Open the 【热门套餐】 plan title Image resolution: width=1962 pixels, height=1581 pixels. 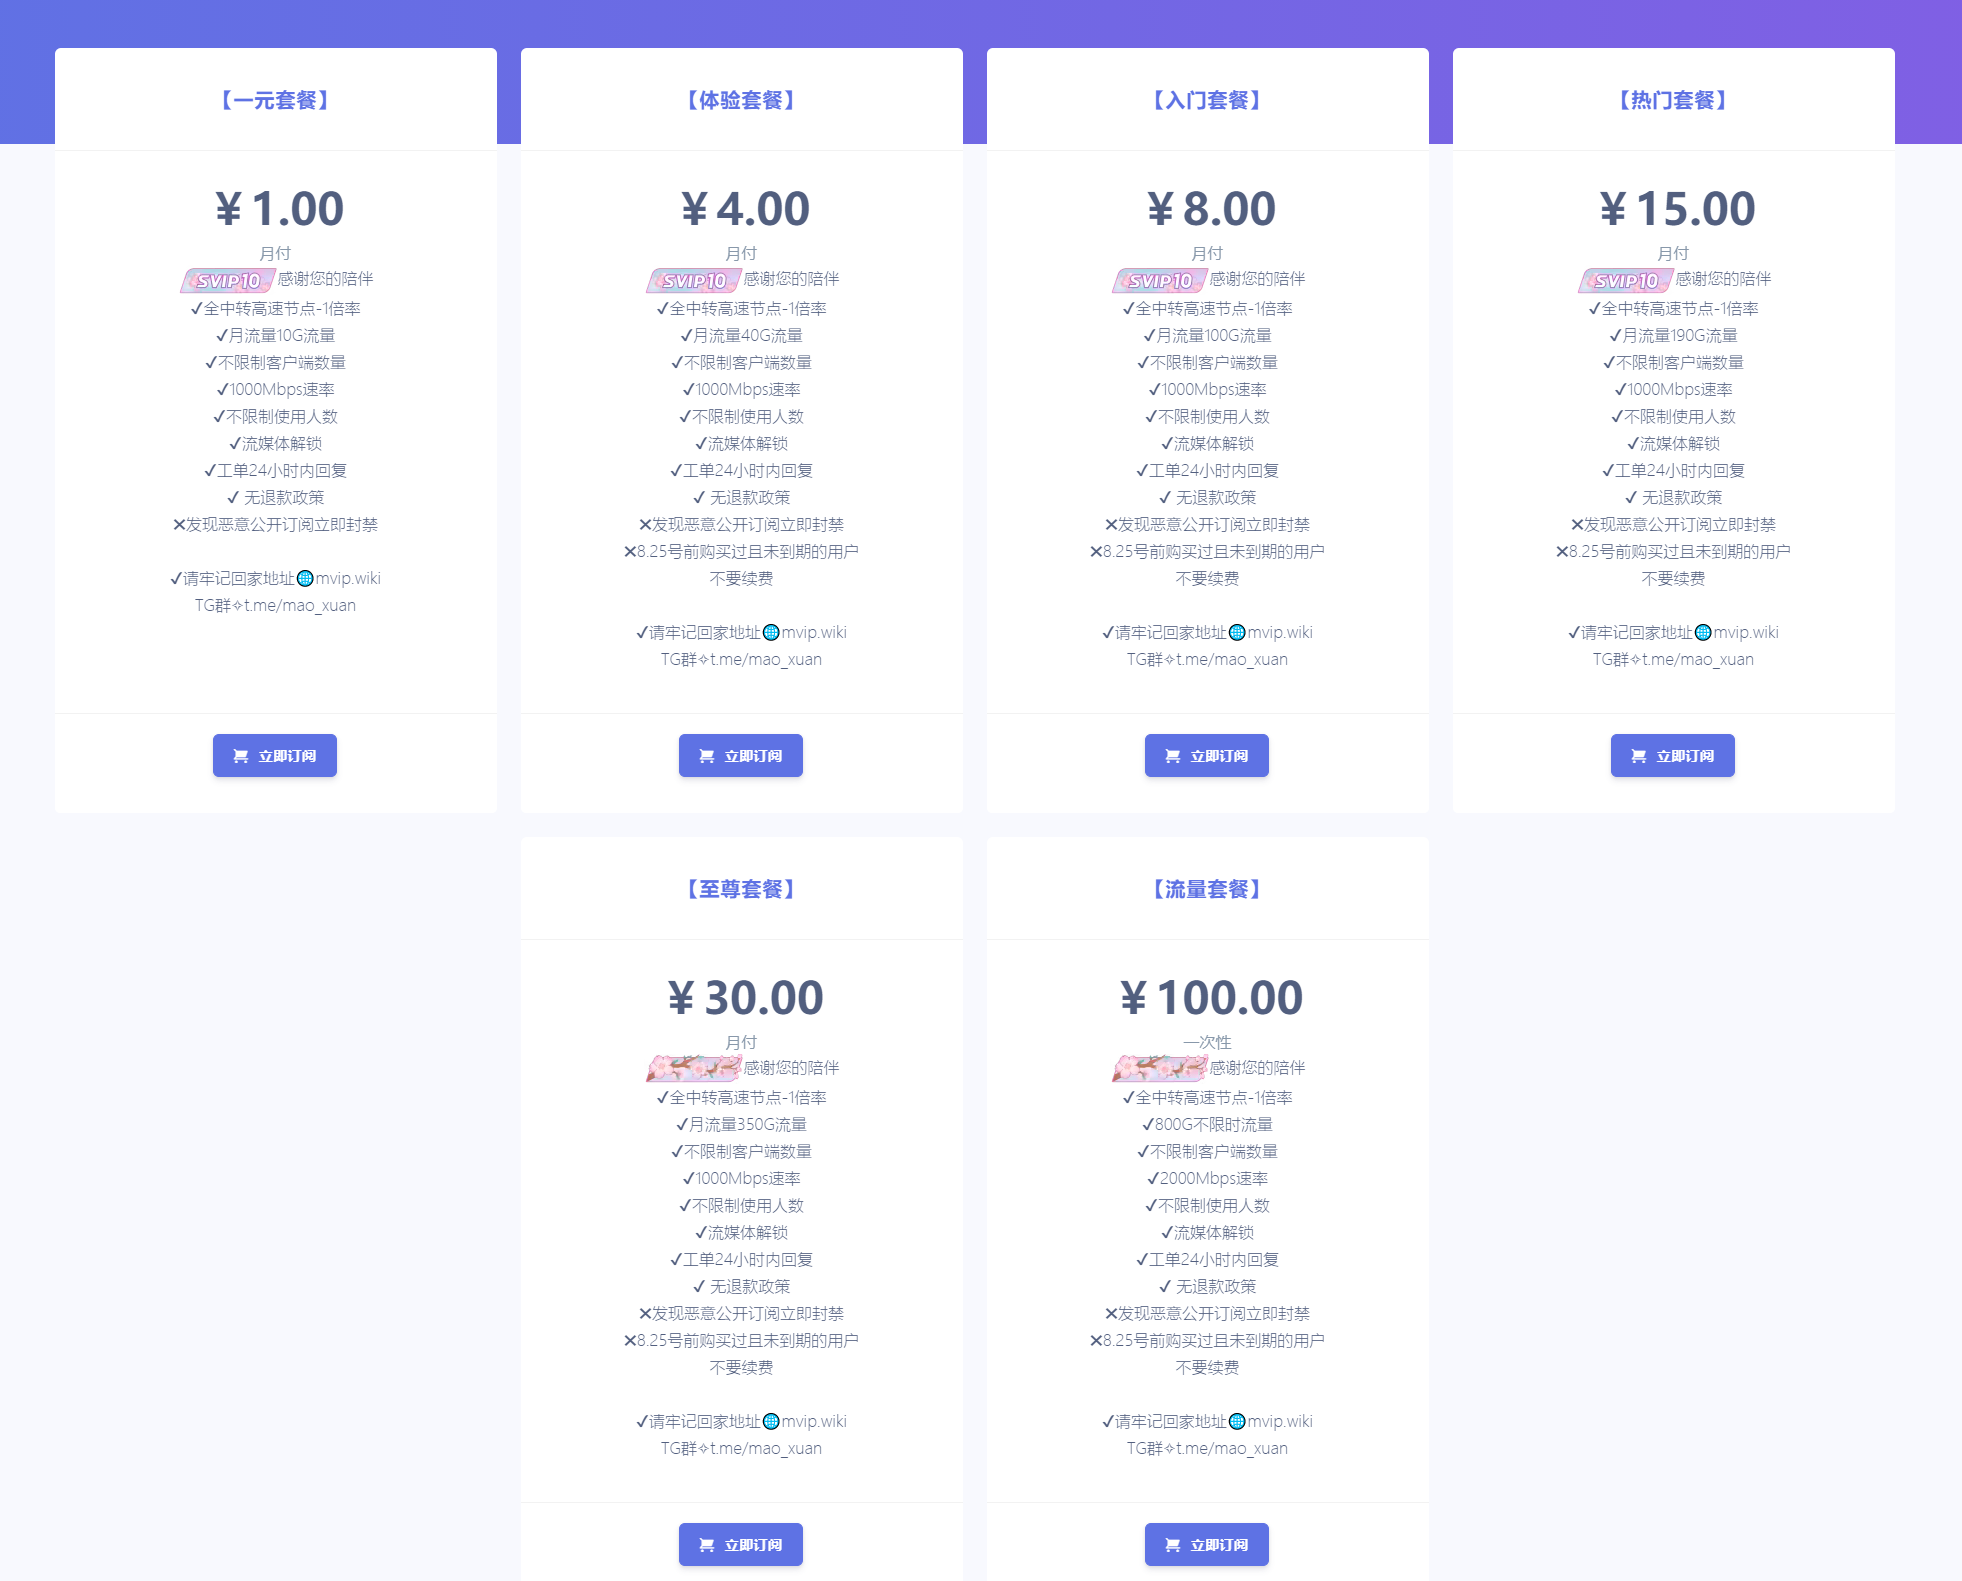tap(1673, 100)
